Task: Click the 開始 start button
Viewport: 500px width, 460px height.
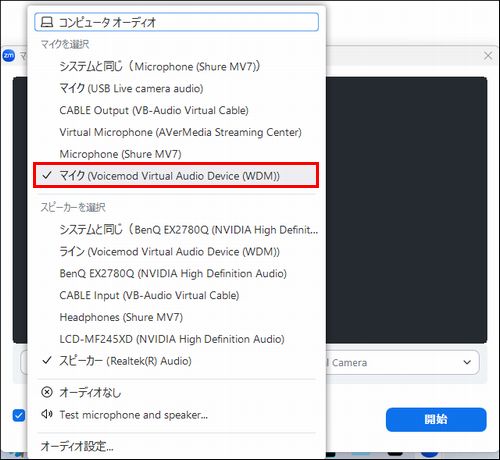Action: [x=436, y=419]
